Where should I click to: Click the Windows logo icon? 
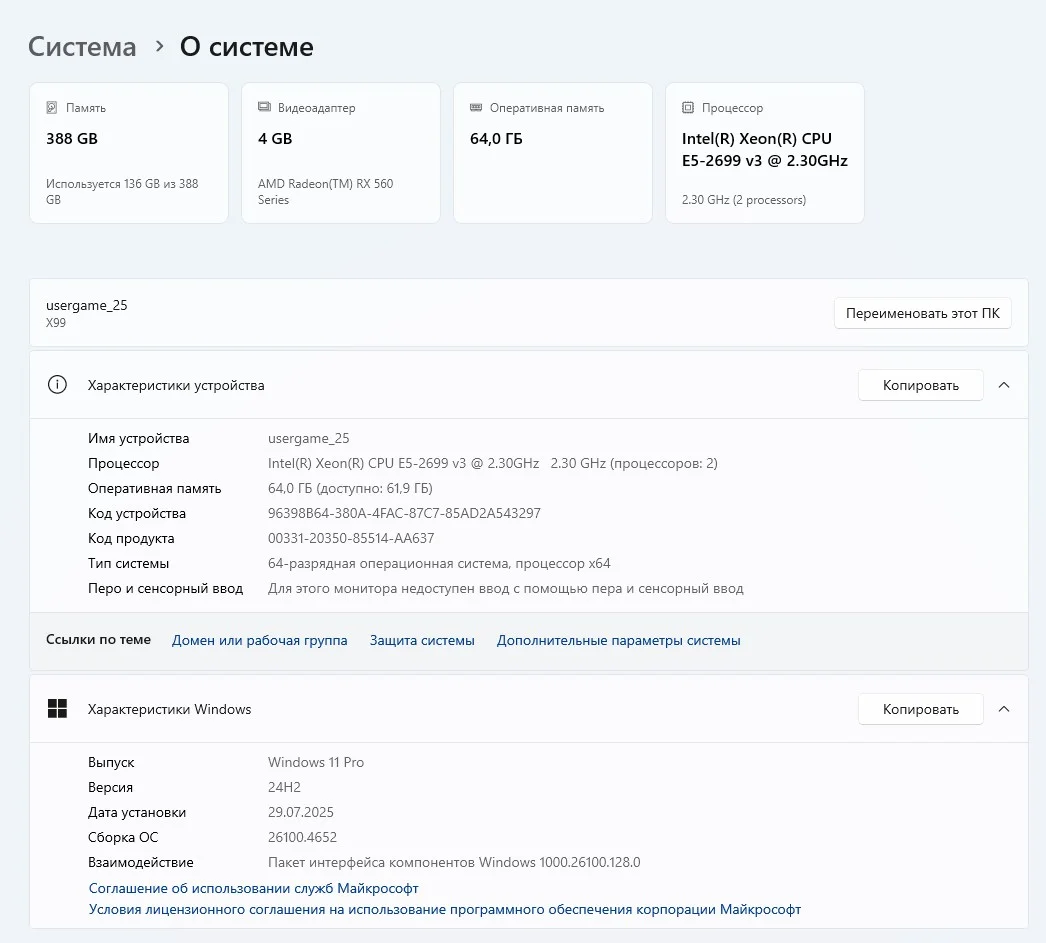57,709
